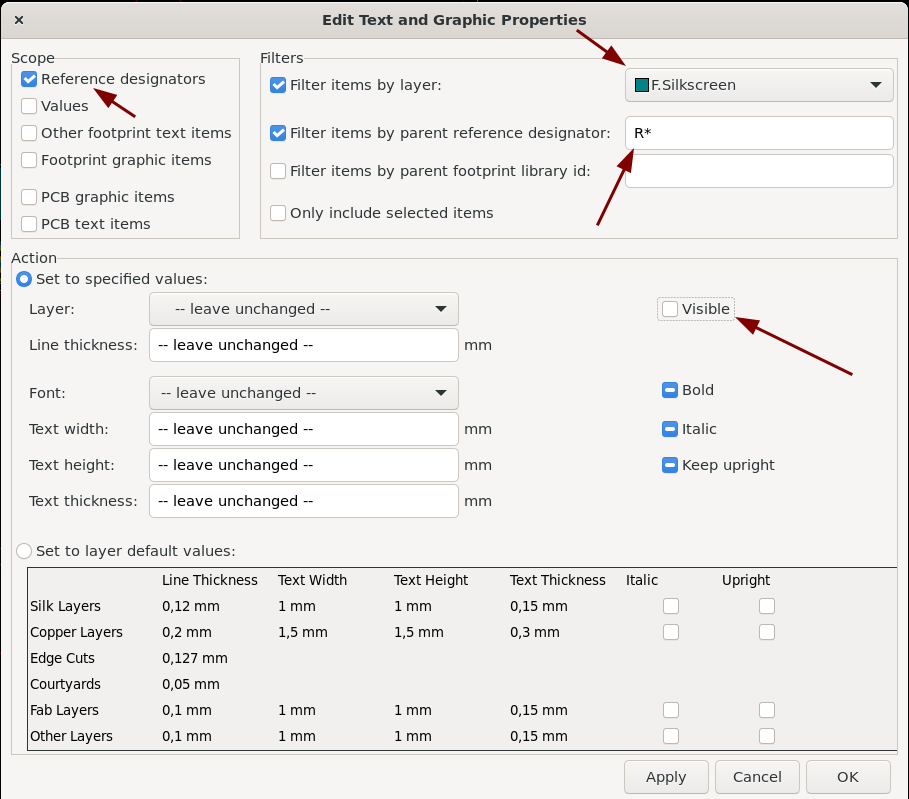909x799 pixels.
Task: Click the F.Silkscreen teal color swatch
Action: coord(641,85)
